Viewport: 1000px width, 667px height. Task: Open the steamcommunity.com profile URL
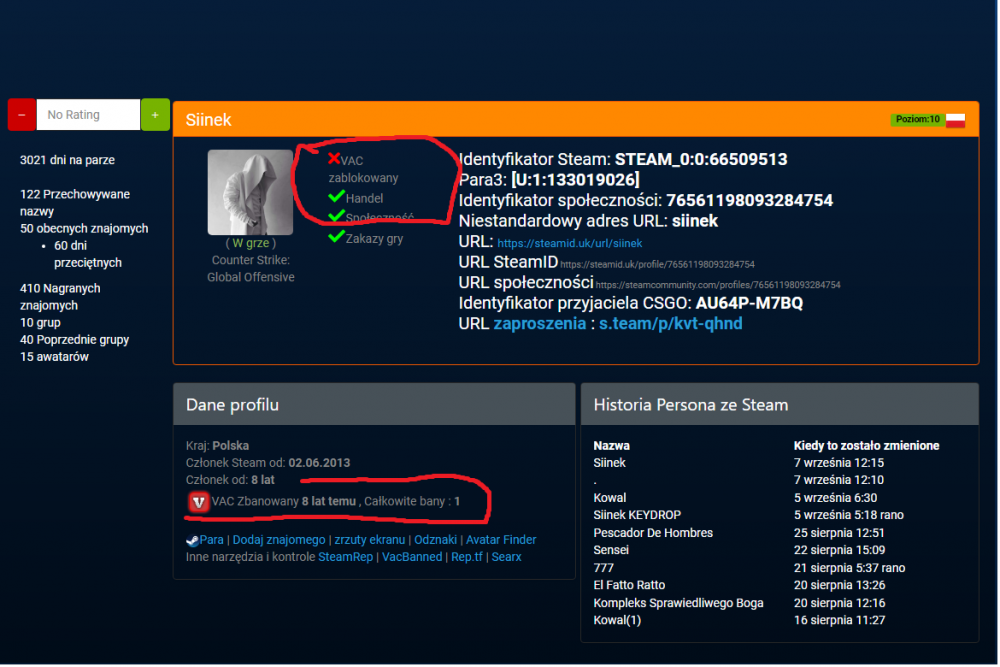pyautogui.click(x=717, y=285)
